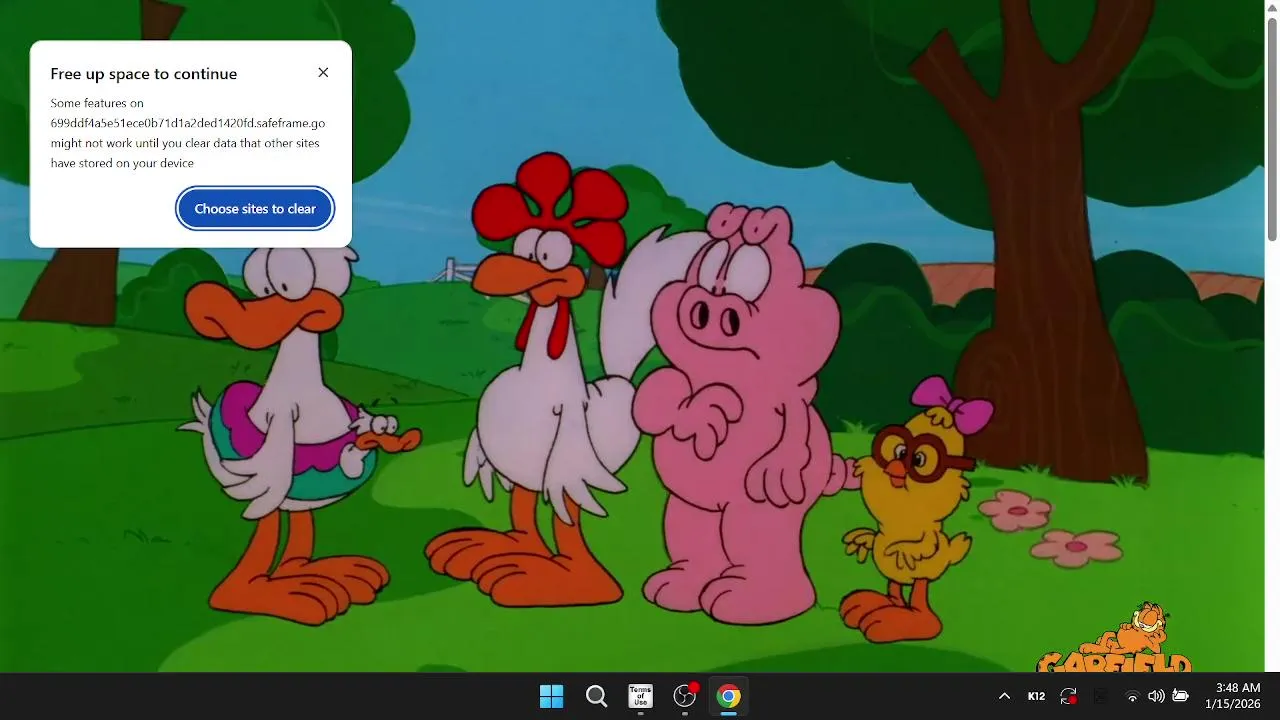1280x720 pixels.
Task: Open the clock showing 3:48 AM
Action: point(1238,688)
